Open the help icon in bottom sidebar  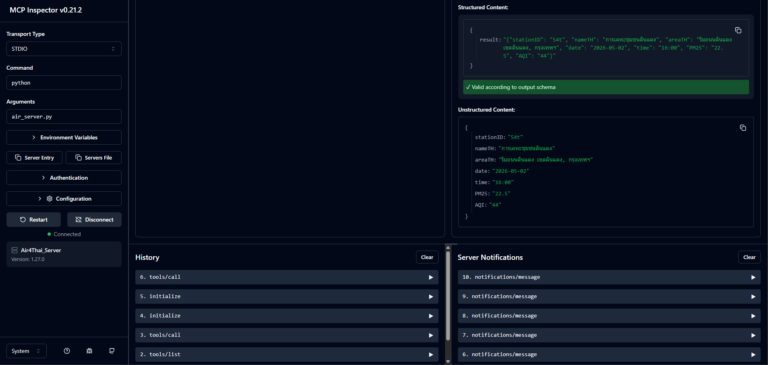click(x=67, y=351)
